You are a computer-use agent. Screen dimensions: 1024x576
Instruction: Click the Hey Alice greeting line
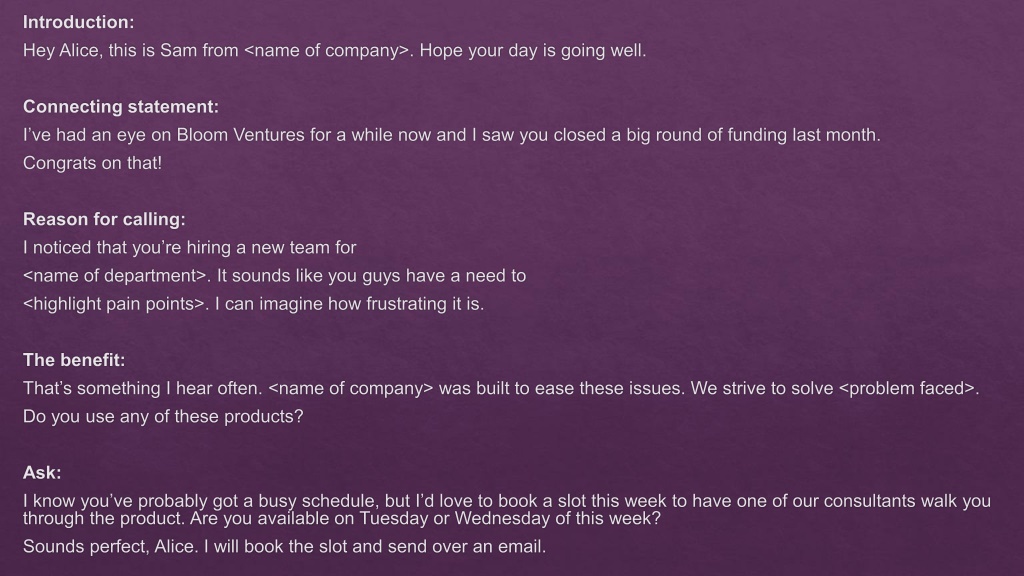pos(334,50)
